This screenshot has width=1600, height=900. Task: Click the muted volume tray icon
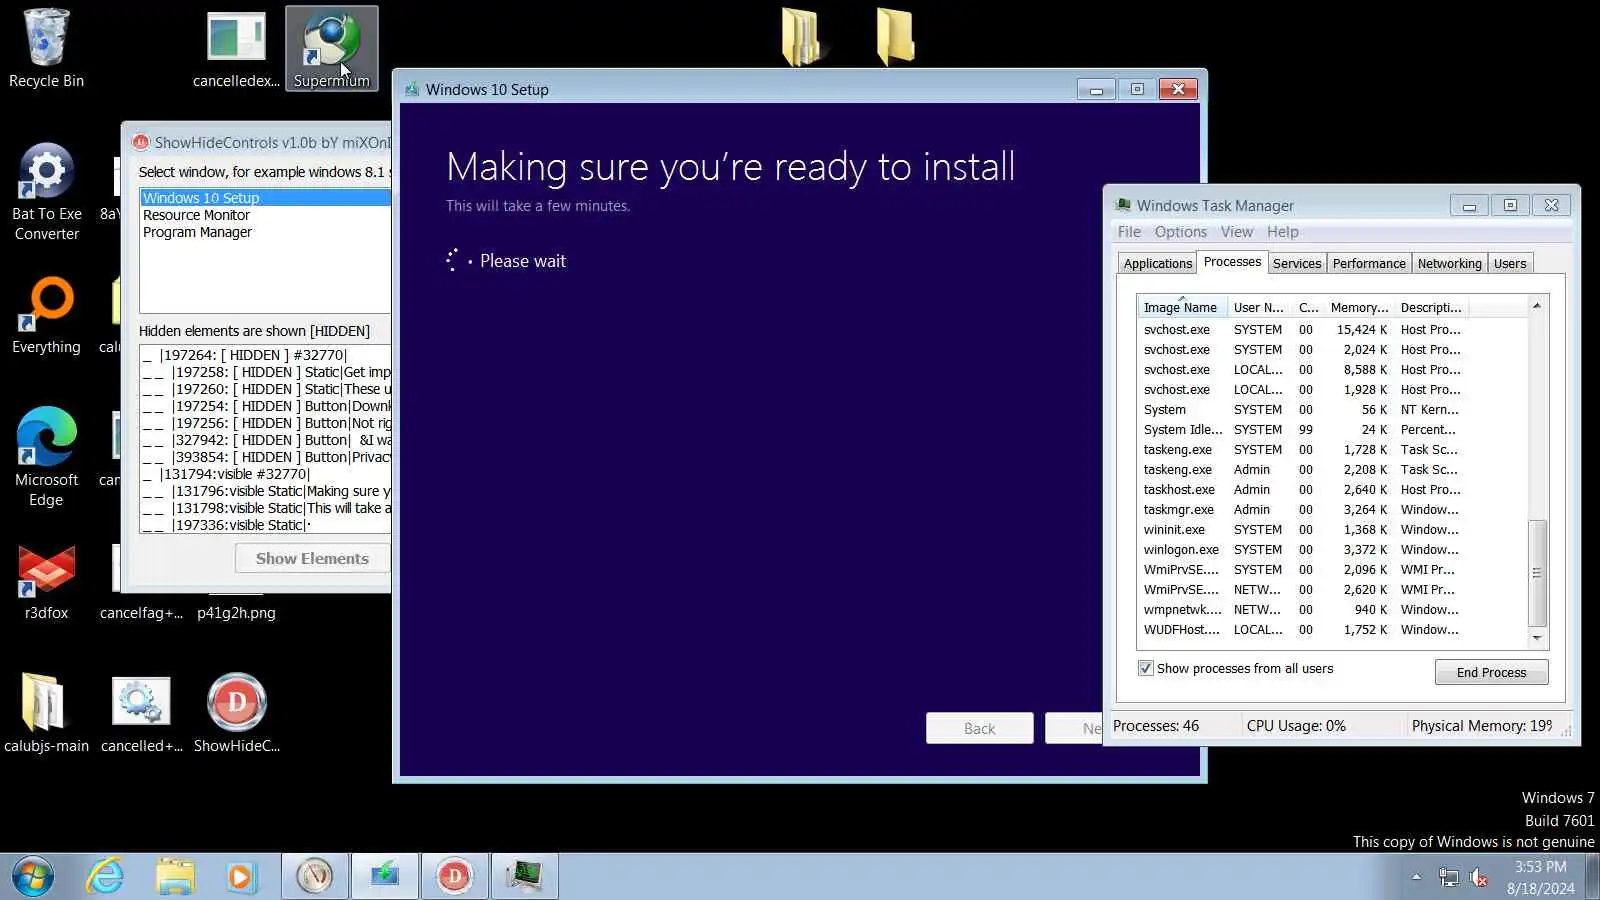tap(1479, 878)
